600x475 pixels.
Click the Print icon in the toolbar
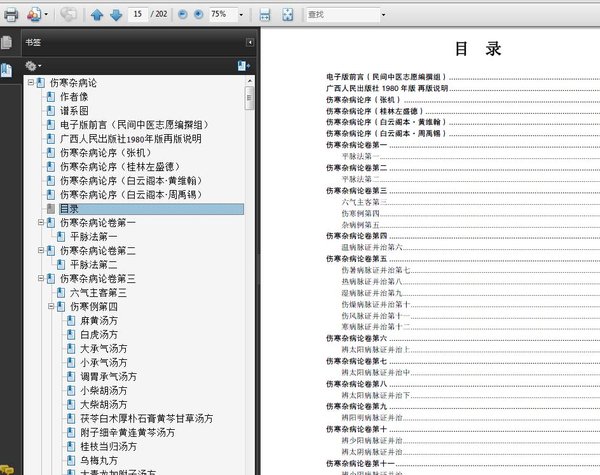coord(11,15)
